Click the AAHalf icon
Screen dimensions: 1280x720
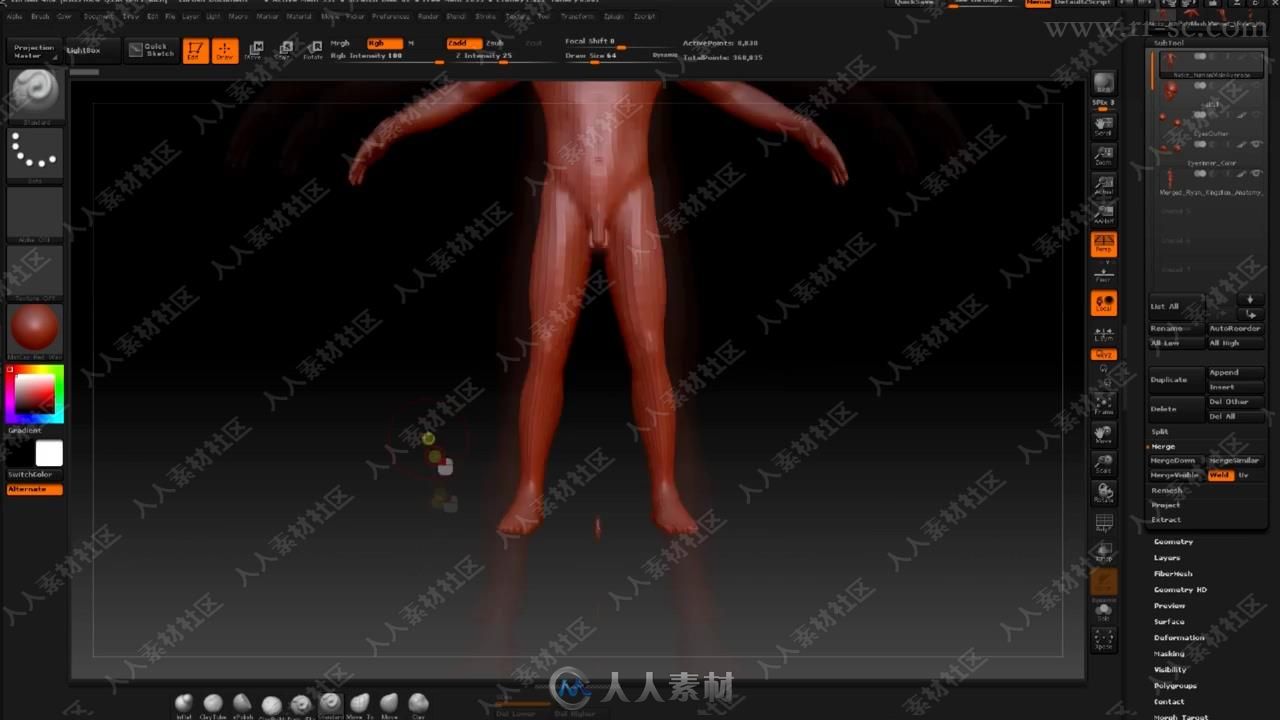click(x=1104, y=214)
